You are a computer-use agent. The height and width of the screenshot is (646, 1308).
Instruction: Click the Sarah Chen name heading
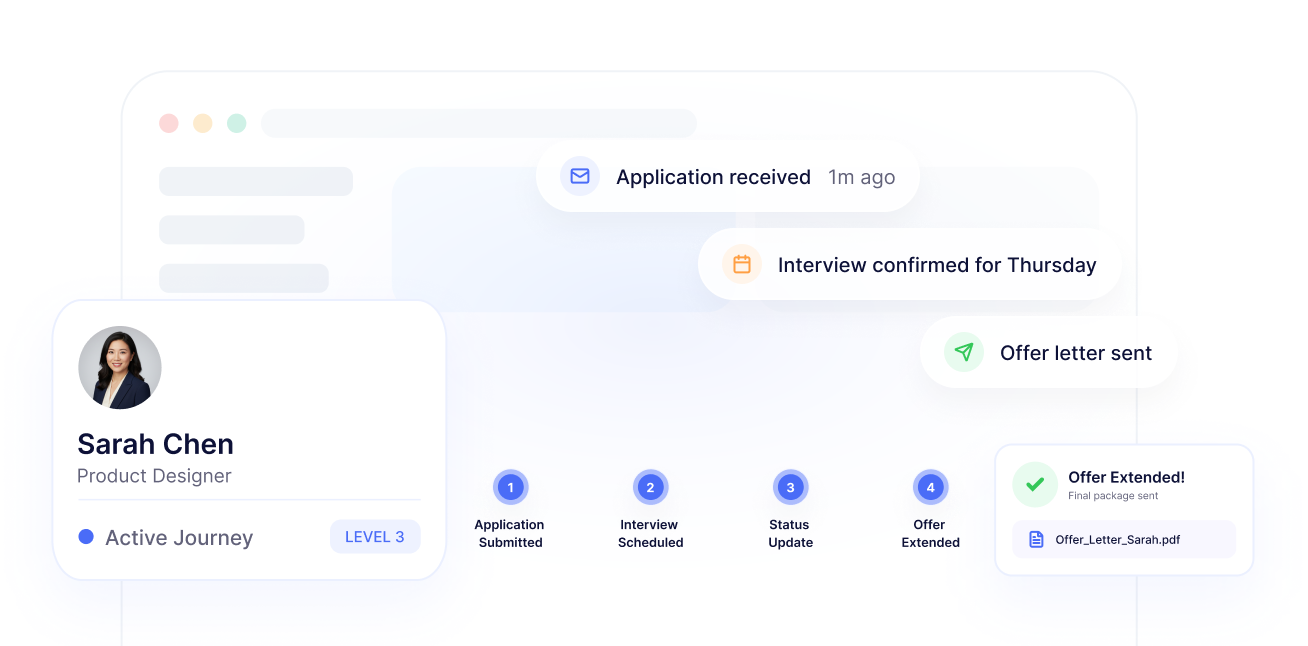(155, 444)
